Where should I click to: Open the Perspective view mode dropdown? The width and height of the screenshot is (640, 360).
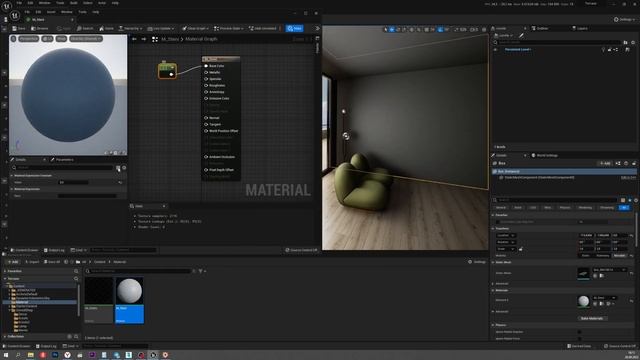click(29, 39)
